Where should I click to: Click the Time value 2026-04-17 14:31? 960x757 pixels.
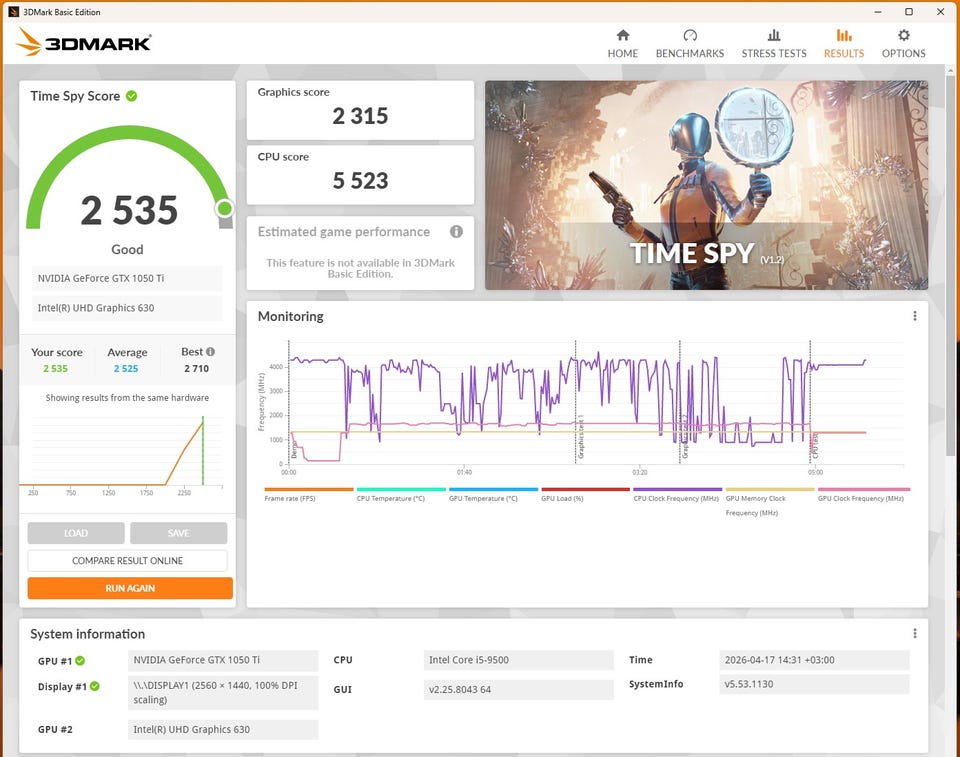click(814, 660)
